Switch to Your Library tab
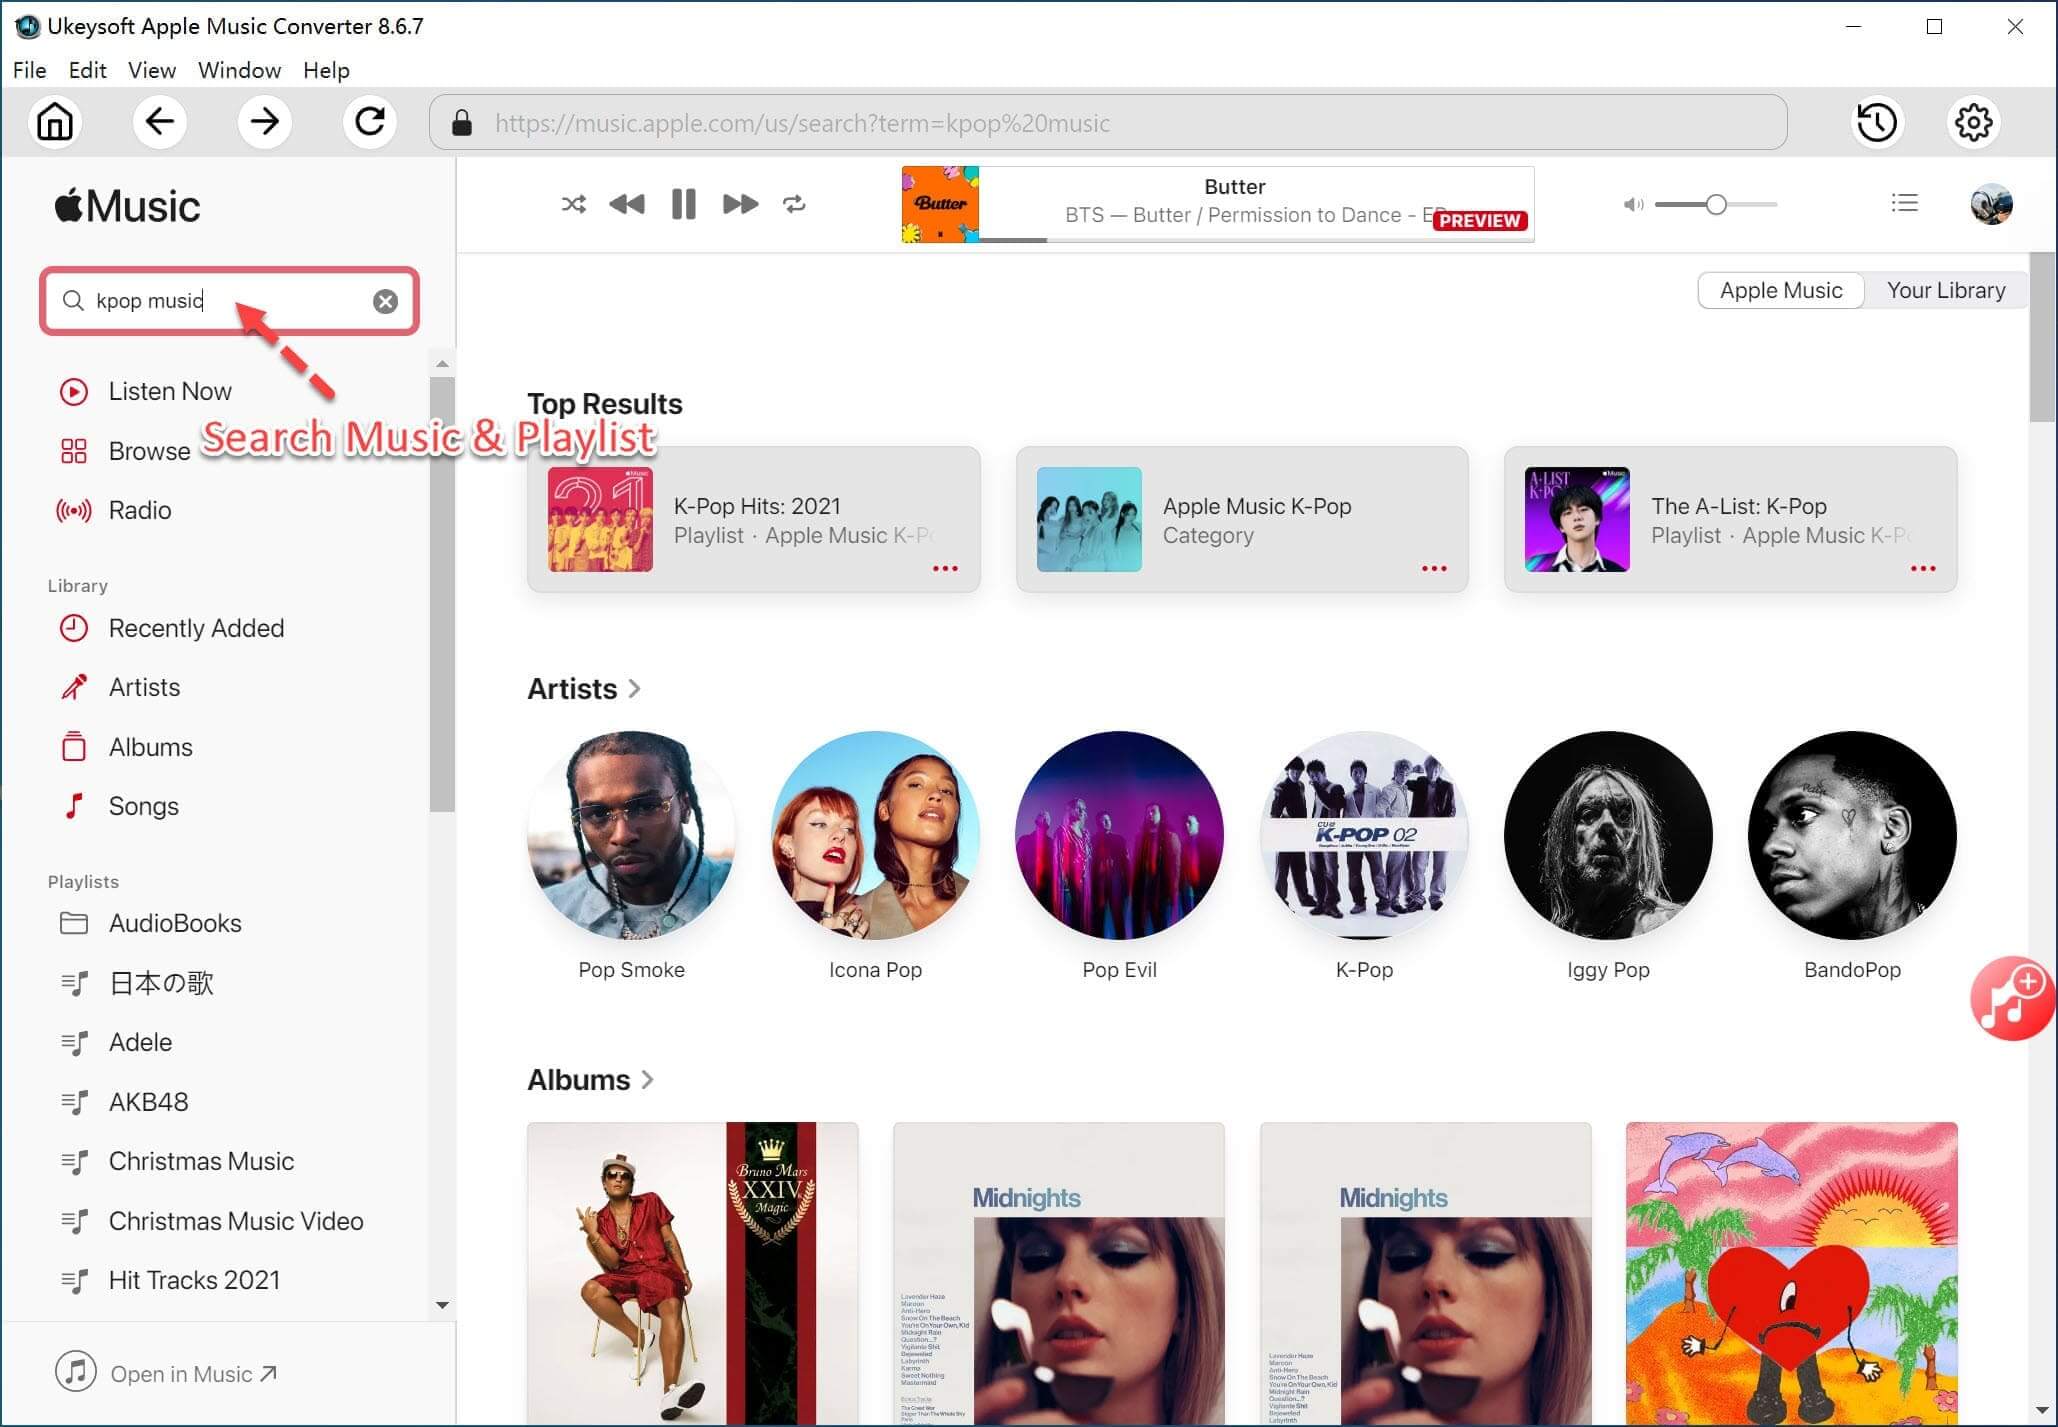 (x=1944, y=289)
